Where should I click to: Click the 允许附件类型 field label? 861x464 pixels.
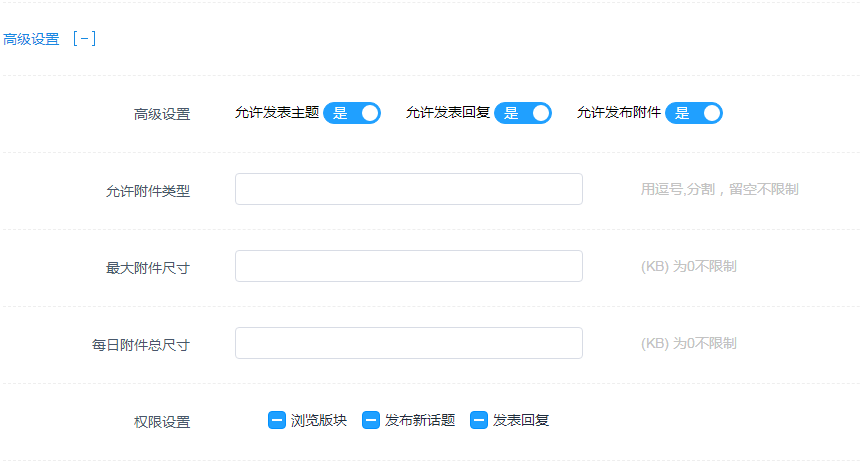coord(148,191)
